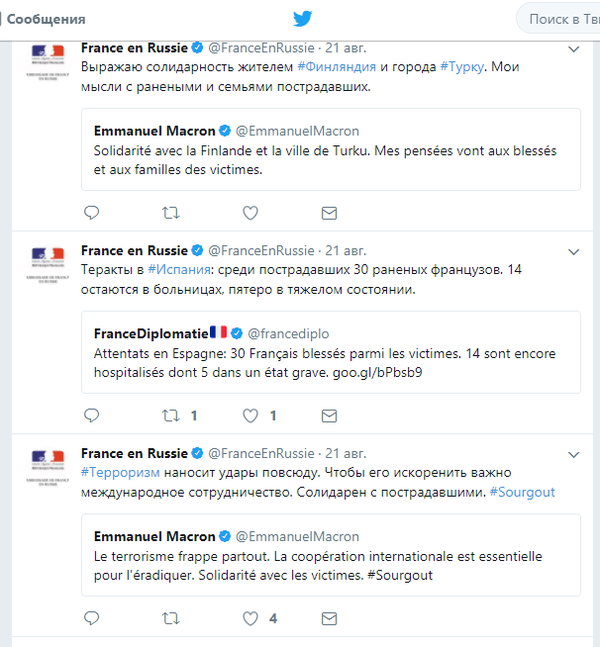Retweet the #Терроризм Sourgout tweet
The image size is (600, 647).
coord(170,619)
